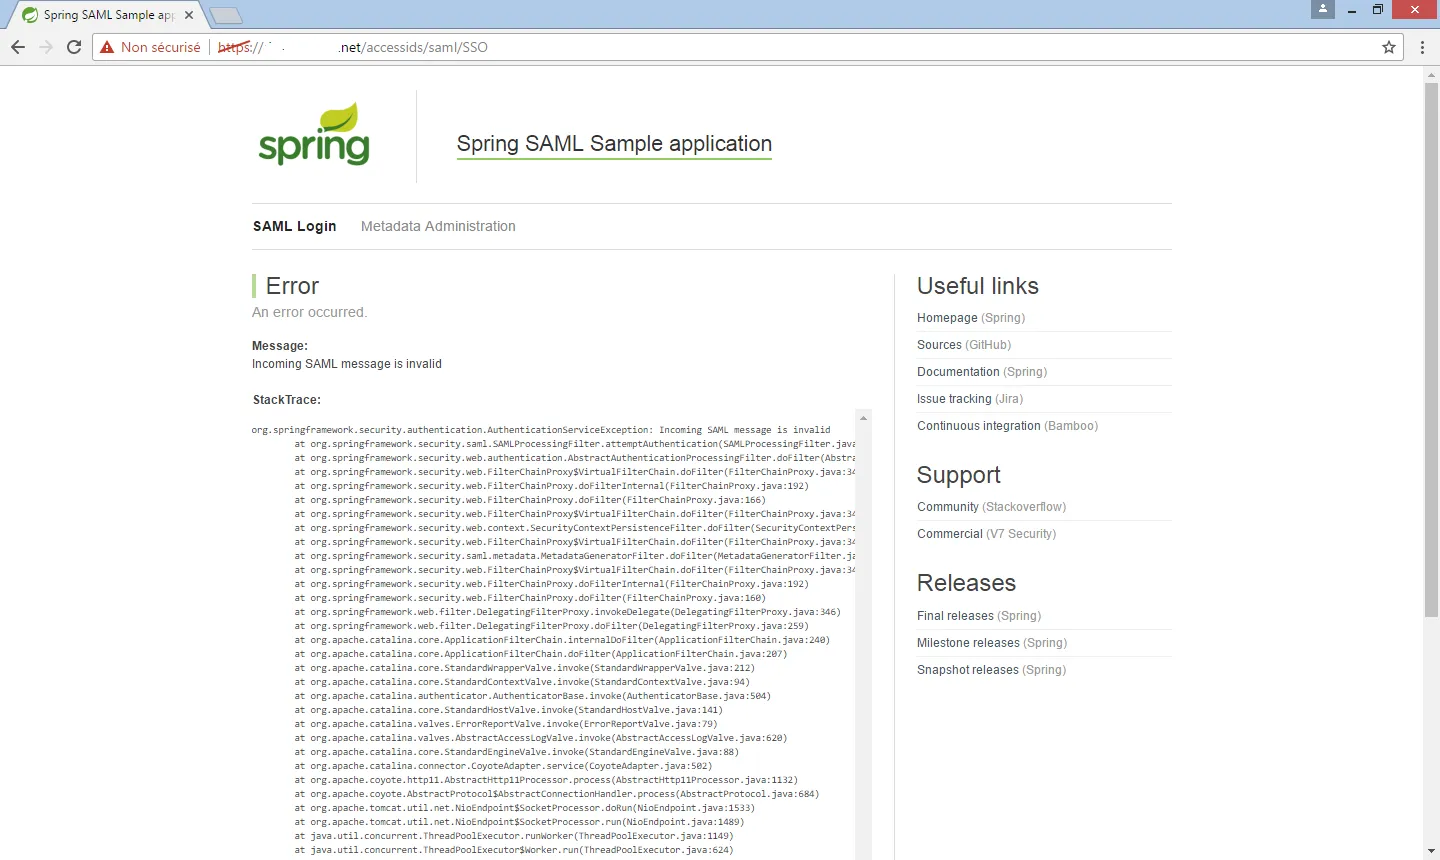Open Sources (GitHub) link
The height and width of the screenshot is (860, 1440).
pos(964,345)
